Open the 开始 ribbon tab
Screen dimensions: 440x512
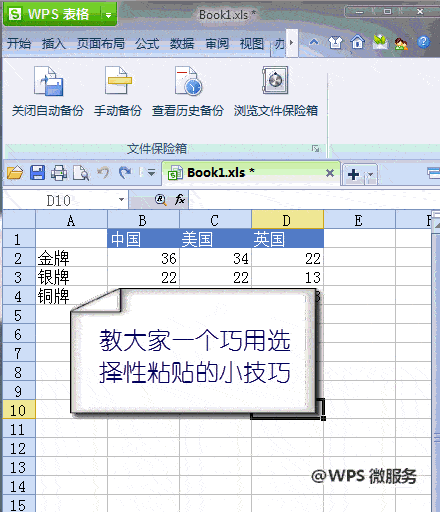19,44
